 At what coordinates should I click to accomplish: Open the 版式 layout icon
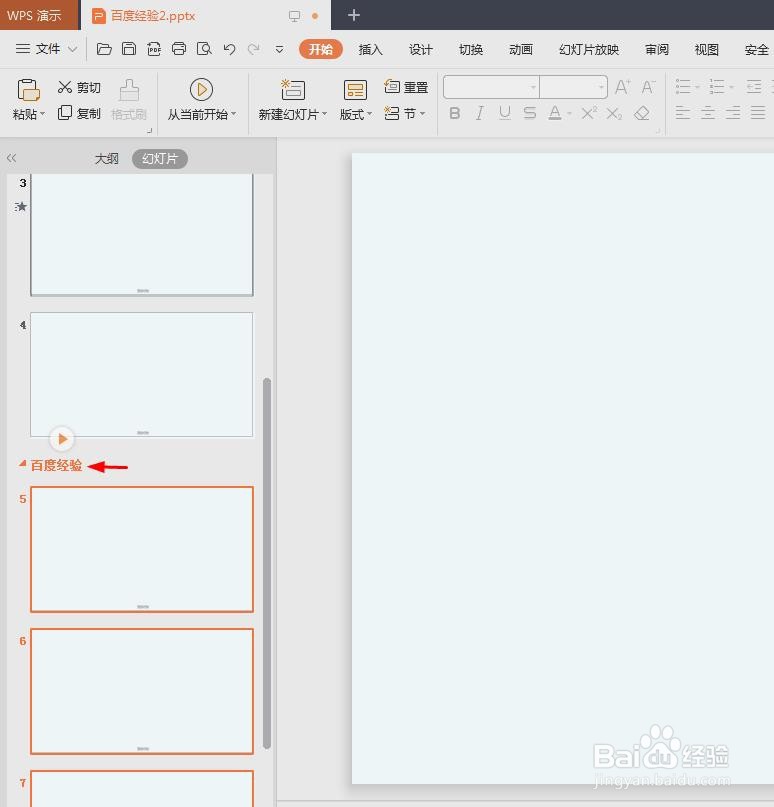pyautogui.click(x=355, y=90)
